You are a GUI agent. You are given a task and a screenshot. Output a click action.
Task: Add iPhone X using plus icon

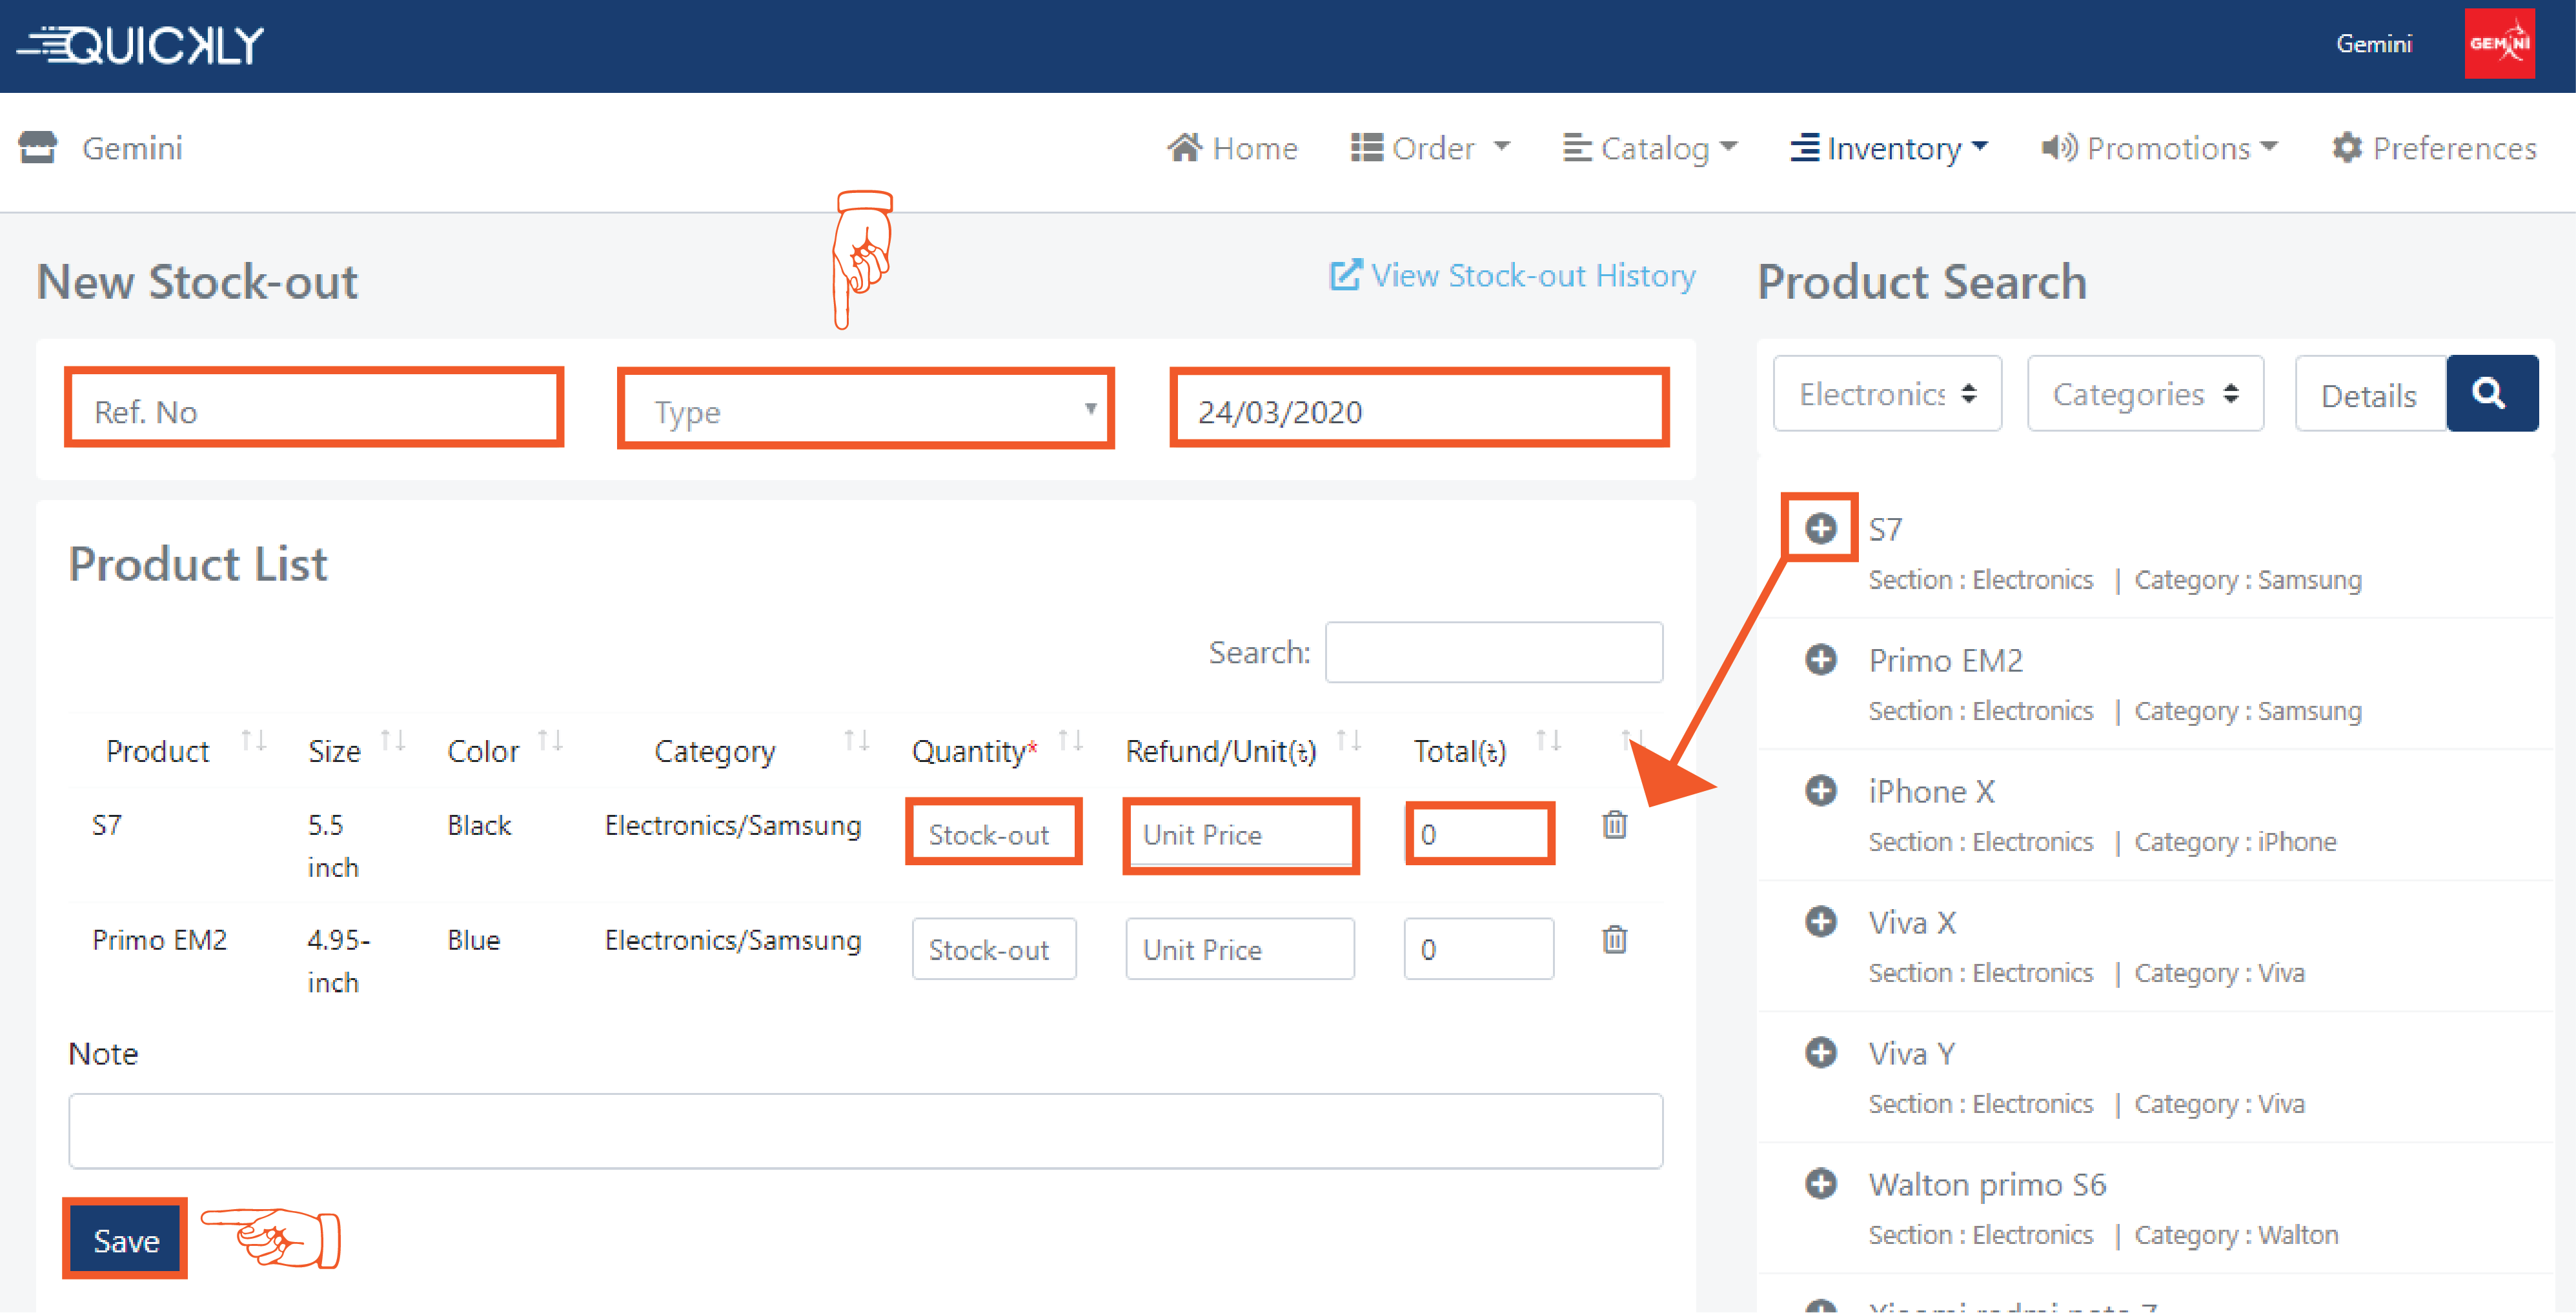pos(1820,790)
